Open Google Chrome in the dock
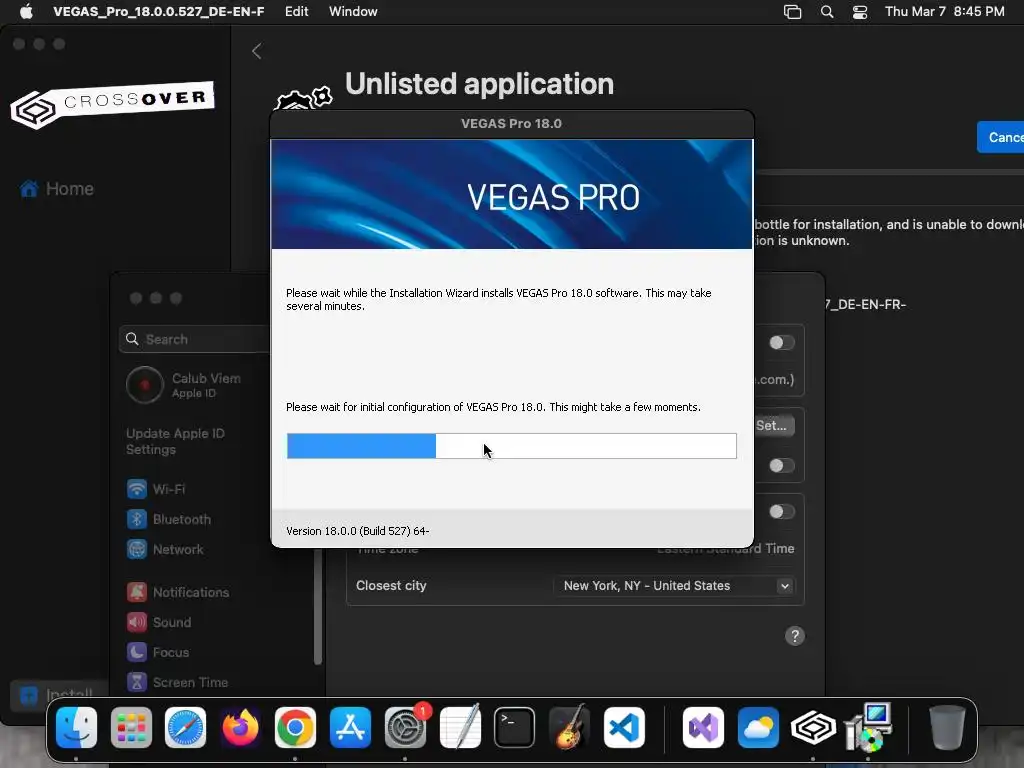1024x768 pixels. [295, 727]
